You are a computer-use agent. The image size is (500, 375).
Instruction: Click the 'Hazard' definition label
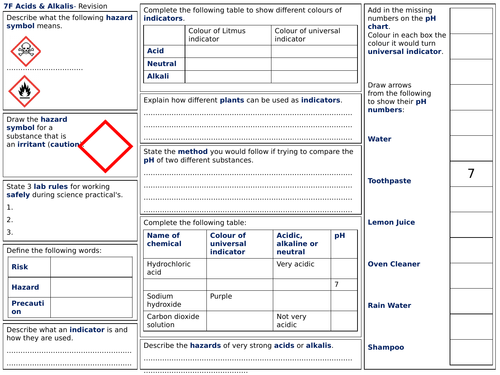pyautogui.click(x=25, y=287)
